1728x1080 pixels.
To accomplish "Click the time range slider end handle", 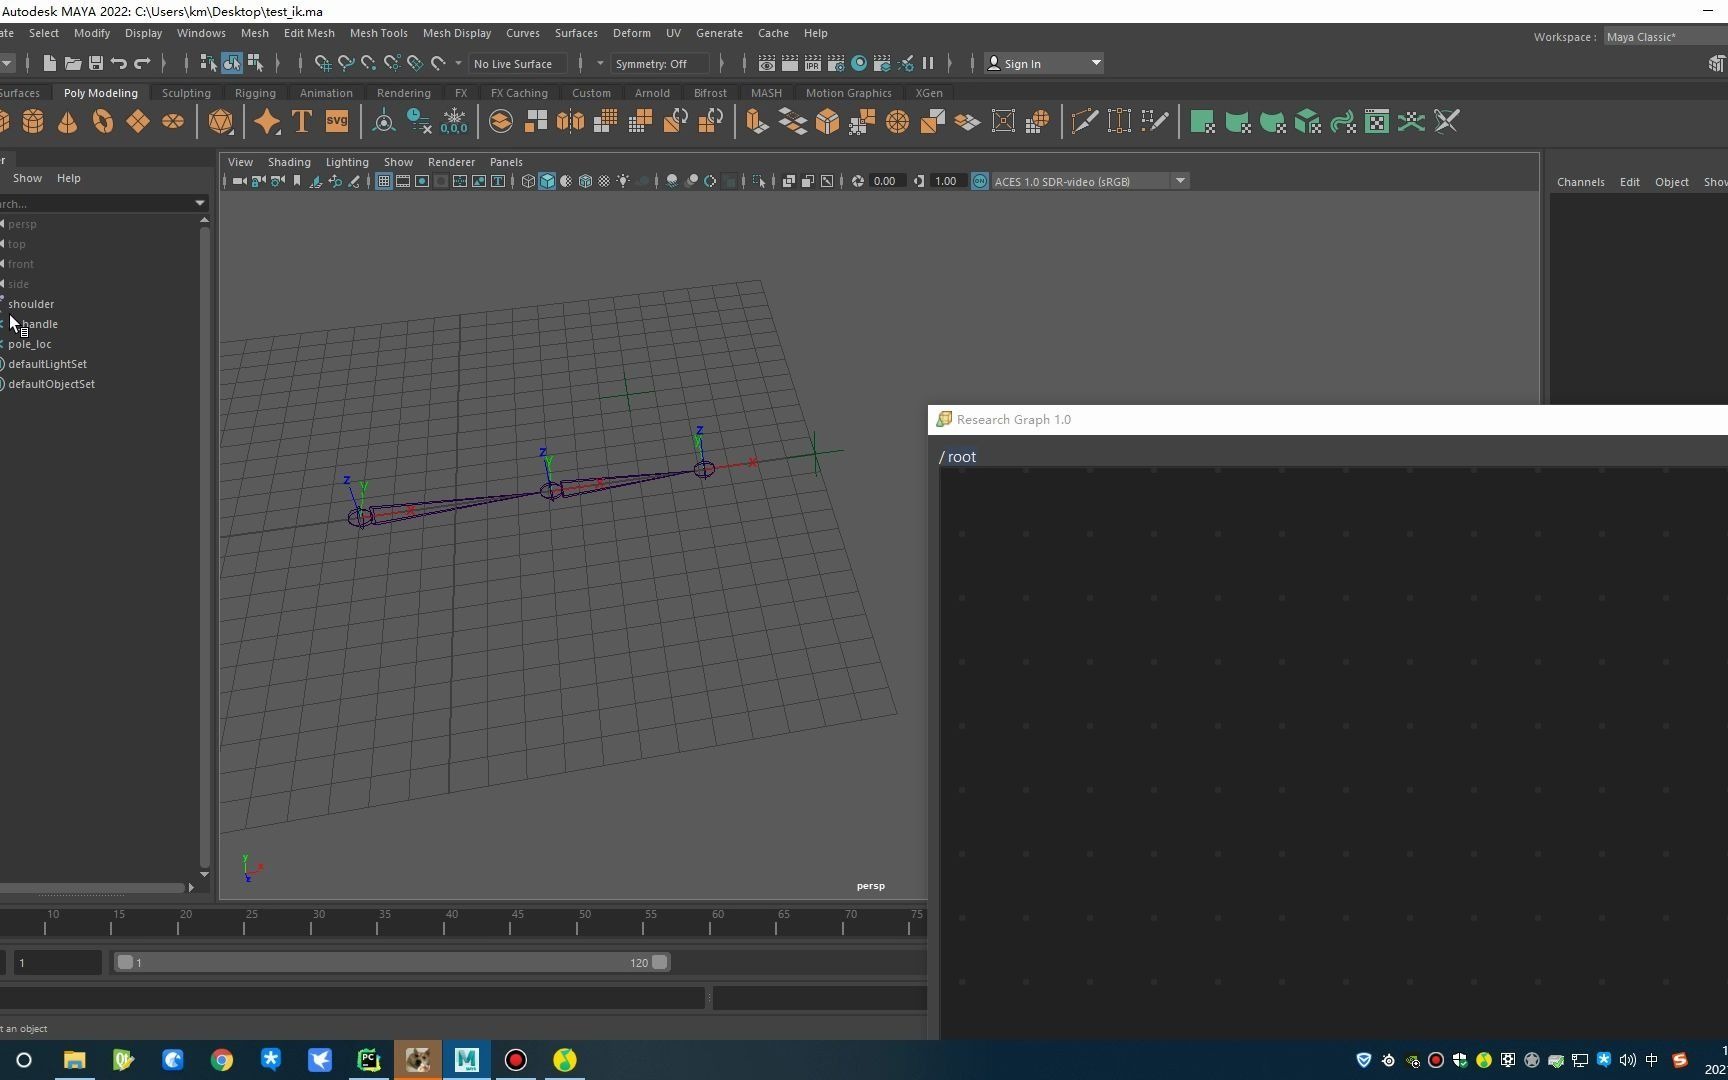I will (x=660, y=962).
